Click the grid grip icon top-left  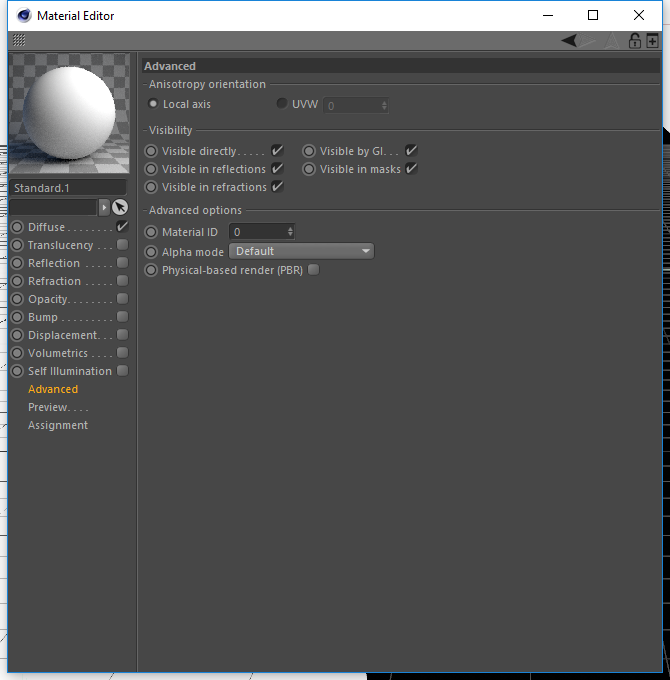coord(19,40)
